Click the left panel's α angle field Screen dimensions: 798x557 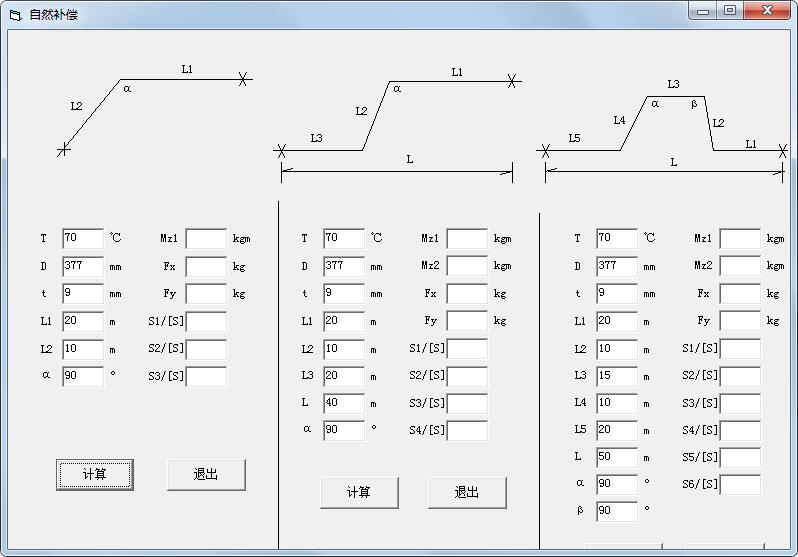pyautogui.click(x=83, y=377)
